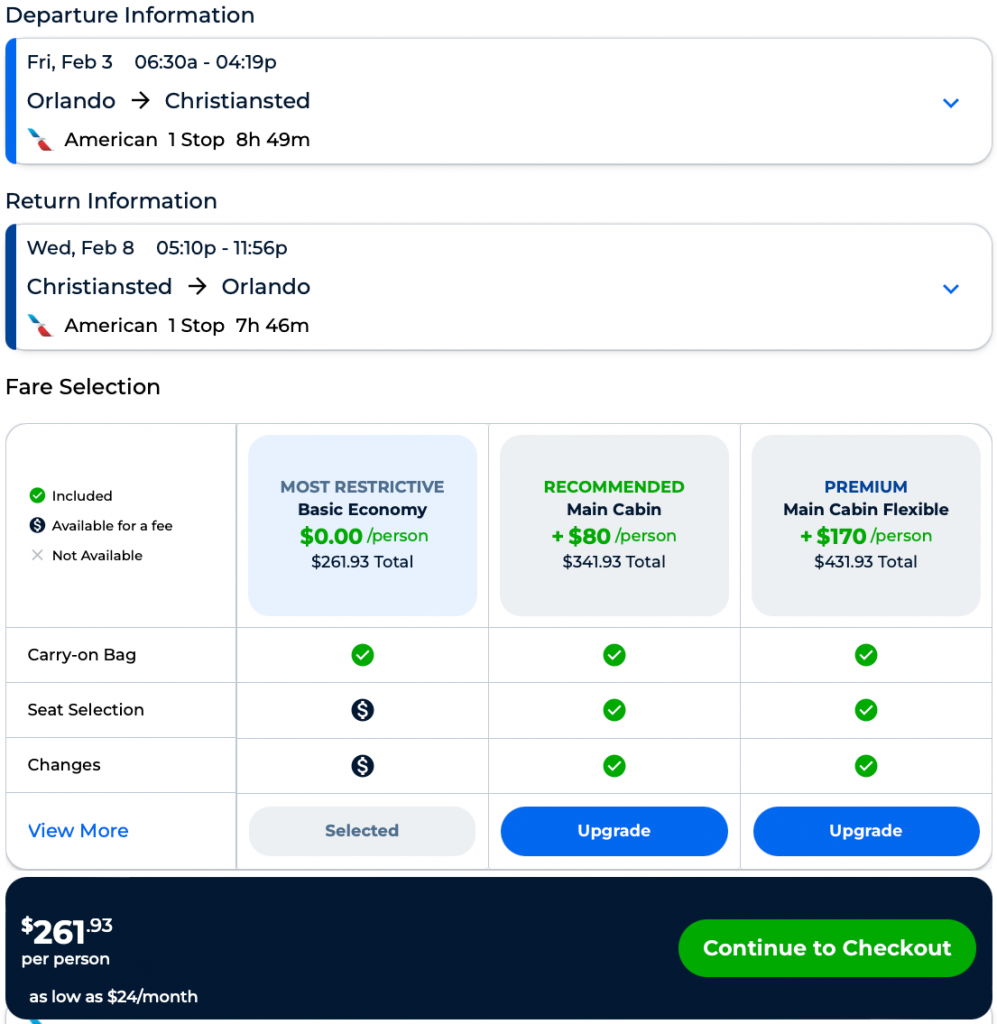
Task: Select the Main Cabin fare card
Action: pos(614,525)
